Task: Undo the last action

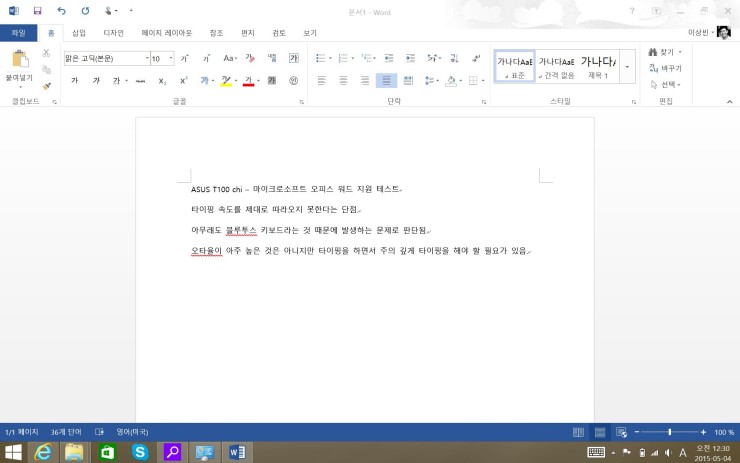Action: coord(61,11)
